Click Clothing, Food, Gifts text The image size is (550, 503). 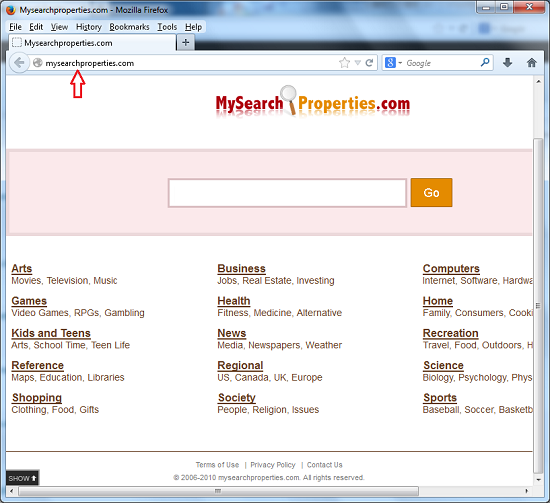coord(55,410)
